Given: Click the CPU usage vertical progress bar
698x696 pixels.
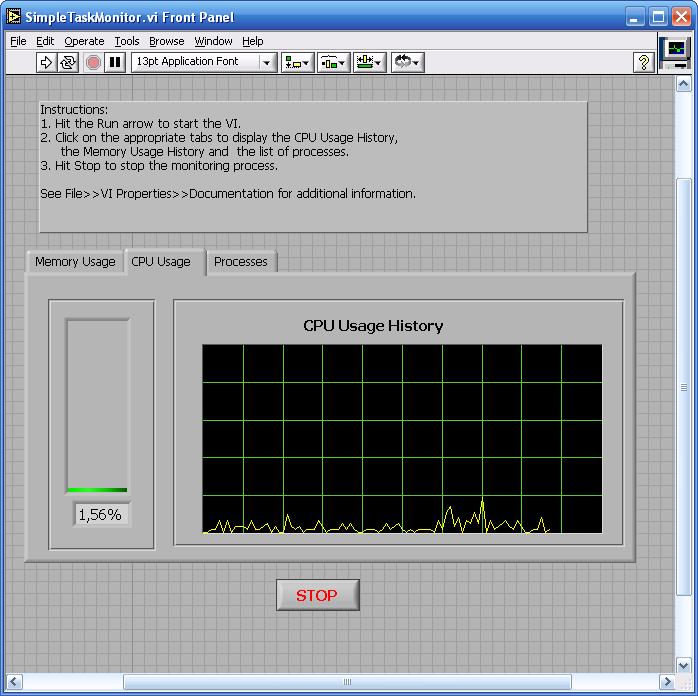Looking at the screenshot, I should (x=98, y=405).
